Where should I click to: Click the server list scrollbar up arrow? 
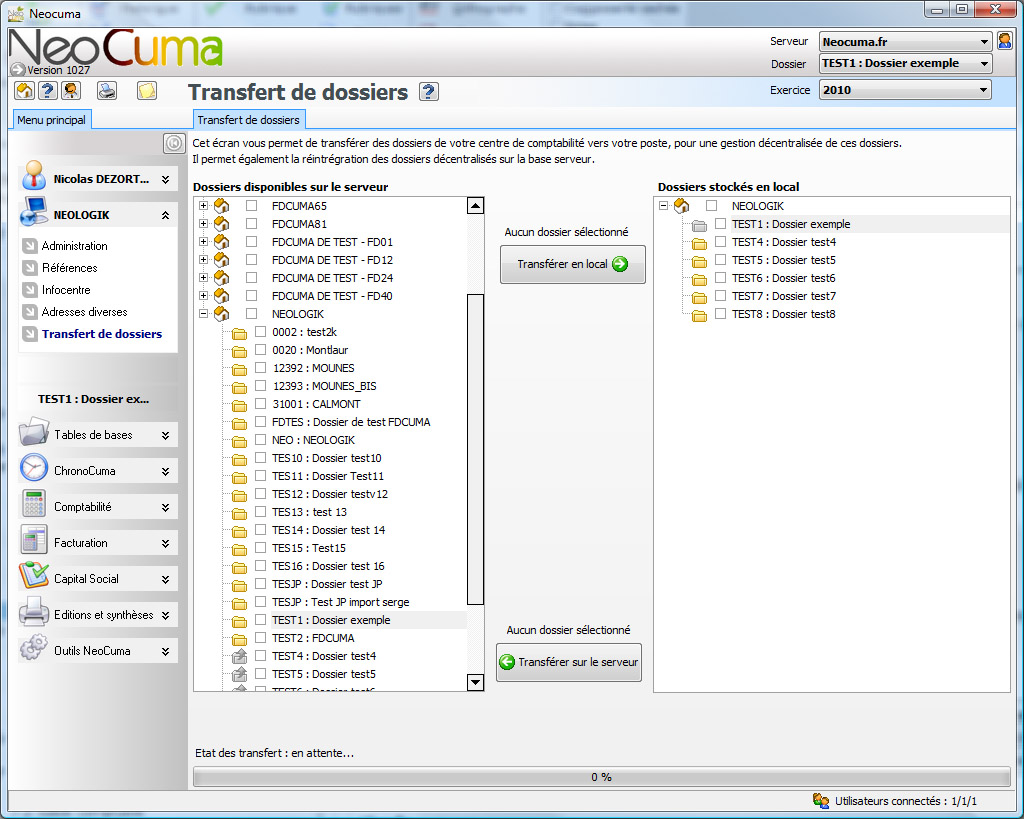(x=475, y=206)
